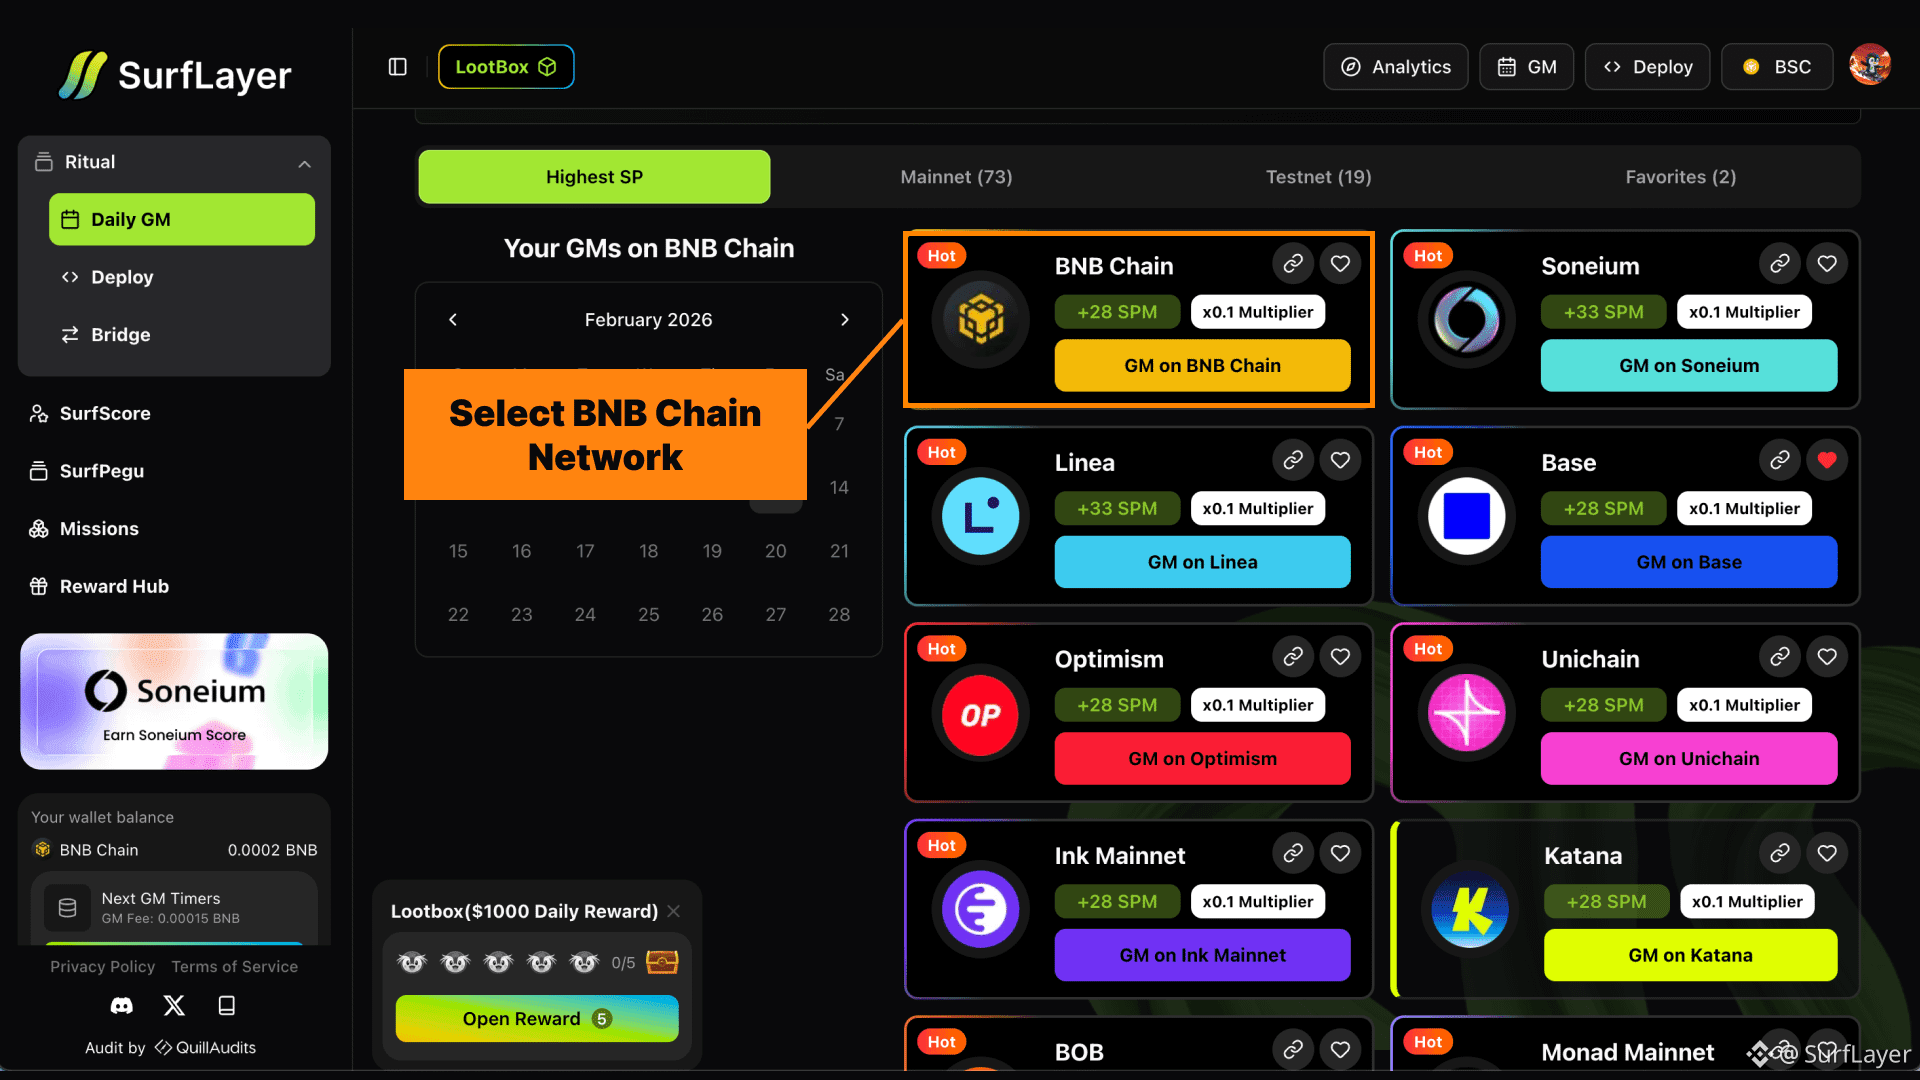1920x1080 pixels.
Task: Go to next month in calendar
Action: (844, 320)
